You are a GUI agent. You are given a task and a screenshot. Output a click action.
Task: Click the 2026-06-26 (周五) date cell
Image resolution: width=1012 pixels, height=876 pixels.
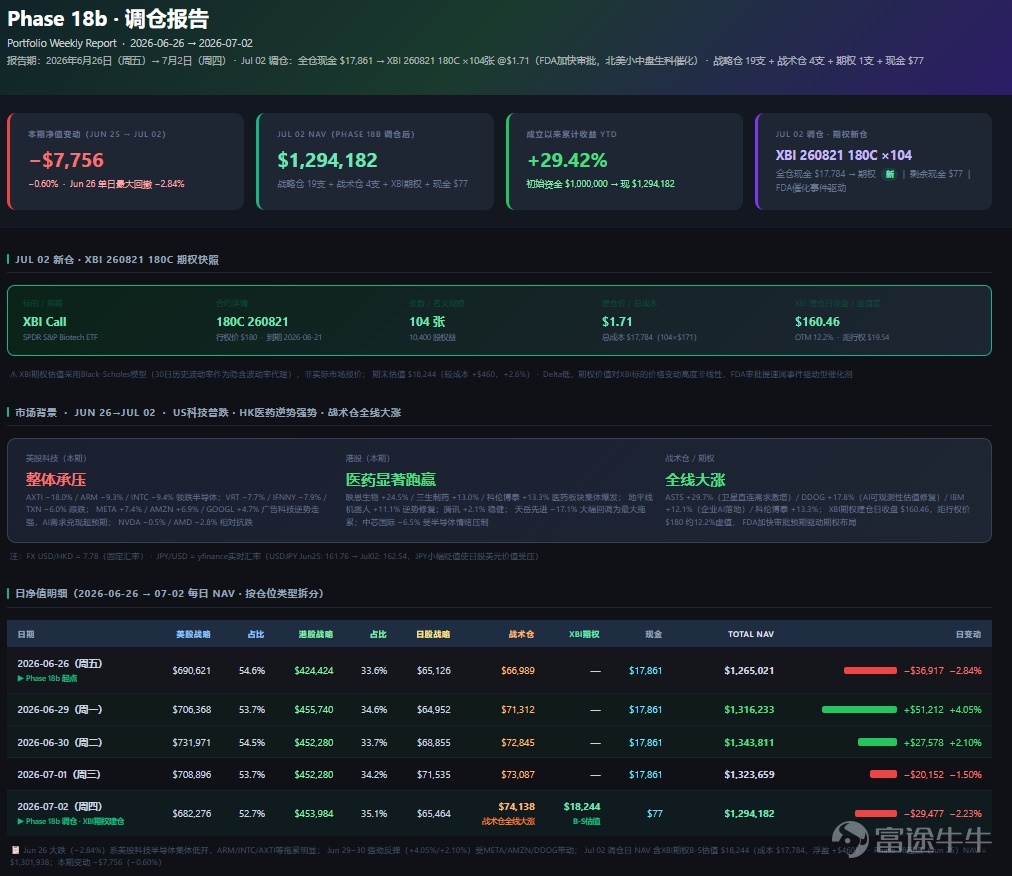click(x=60, y=664)
